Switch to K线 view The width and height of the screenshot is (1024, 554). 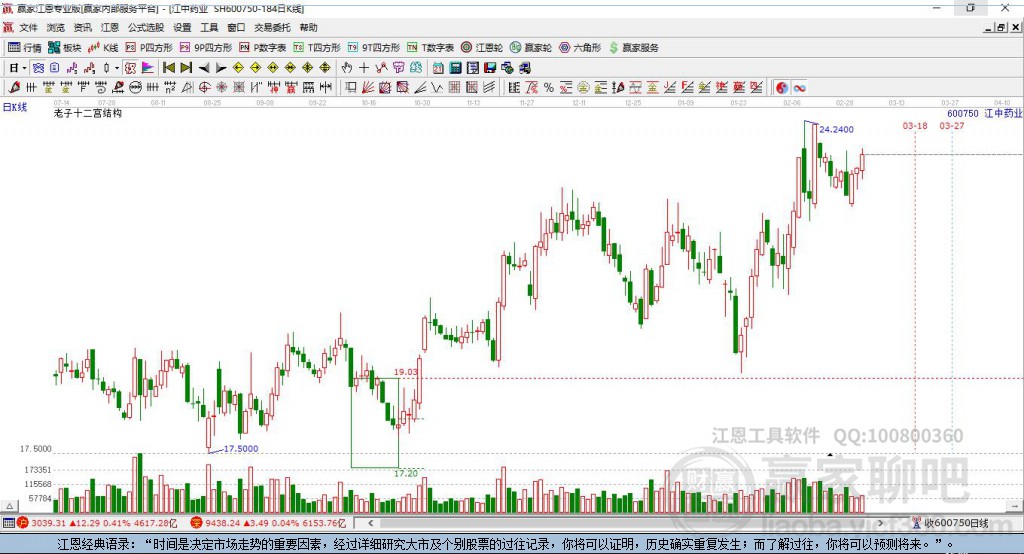(103, 48)
